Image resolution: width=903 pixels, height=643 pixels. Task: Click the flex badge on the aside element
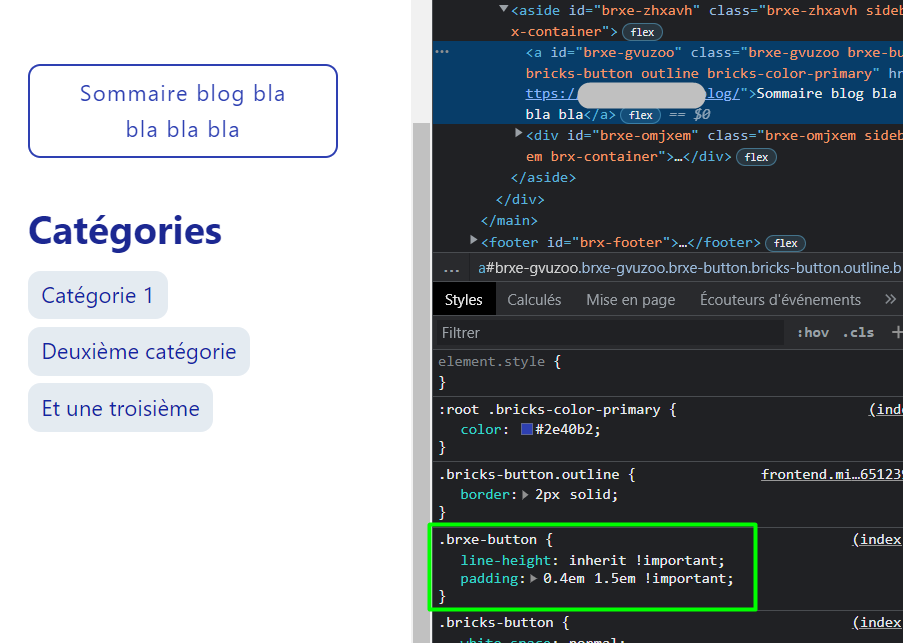(642, 32)
